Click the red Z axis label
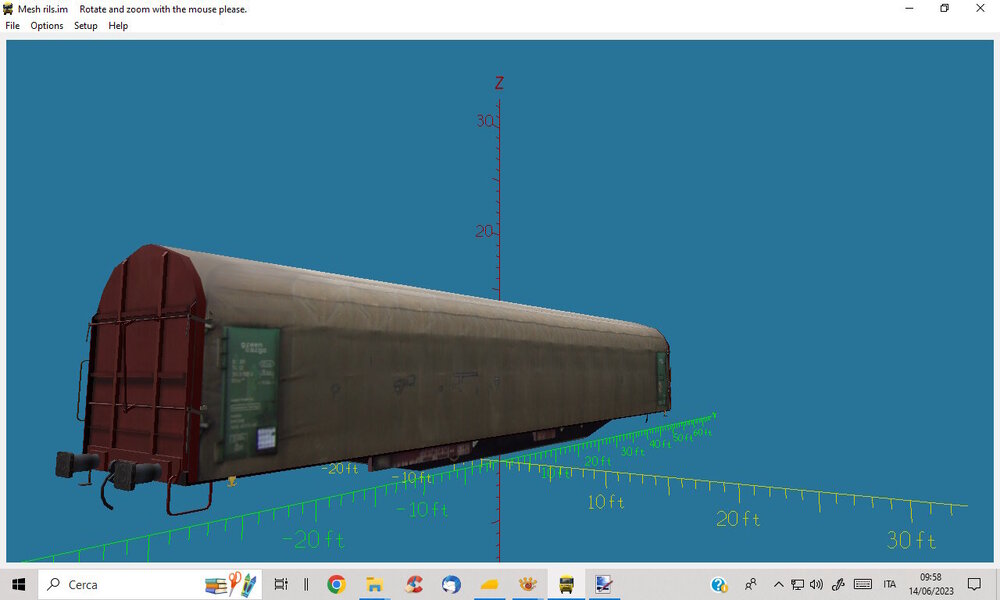The width and height of the screenshot is (1000, 600). [x=499, y=83]
